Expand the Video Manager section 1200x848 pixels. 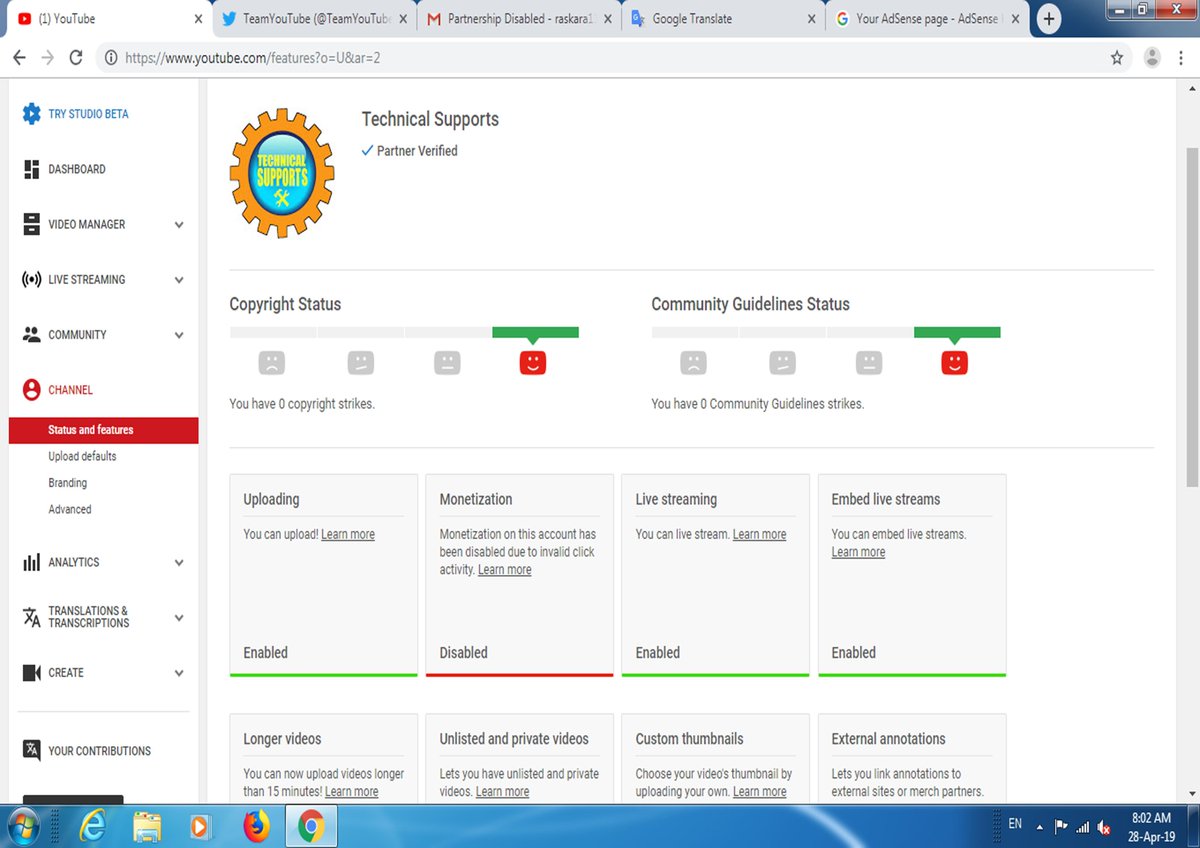[x=179, y=225]
